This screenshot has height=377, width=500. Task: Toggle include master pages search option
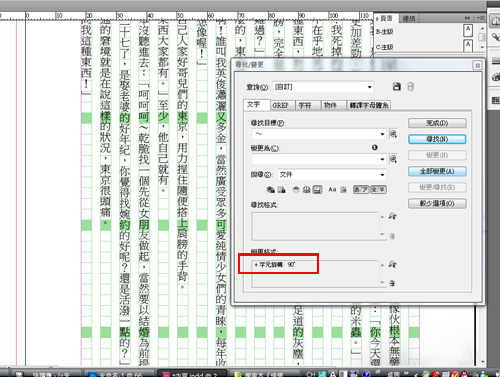coord(307,190)
